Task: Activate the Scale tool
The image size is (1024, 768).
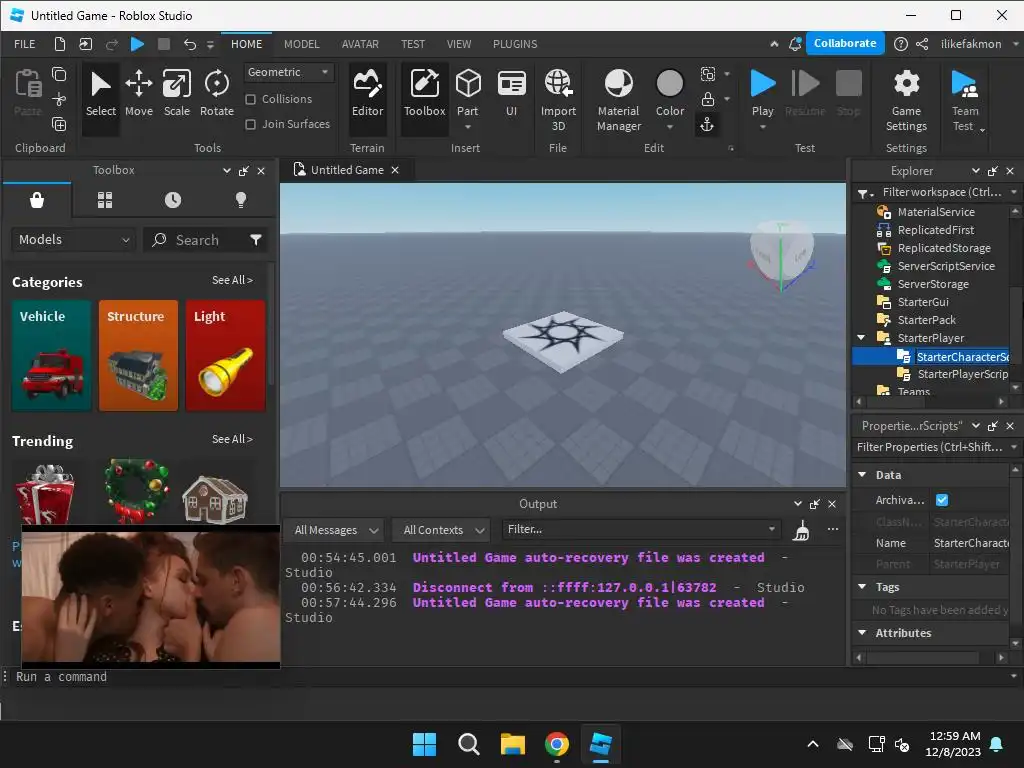Action: [176, 94]
